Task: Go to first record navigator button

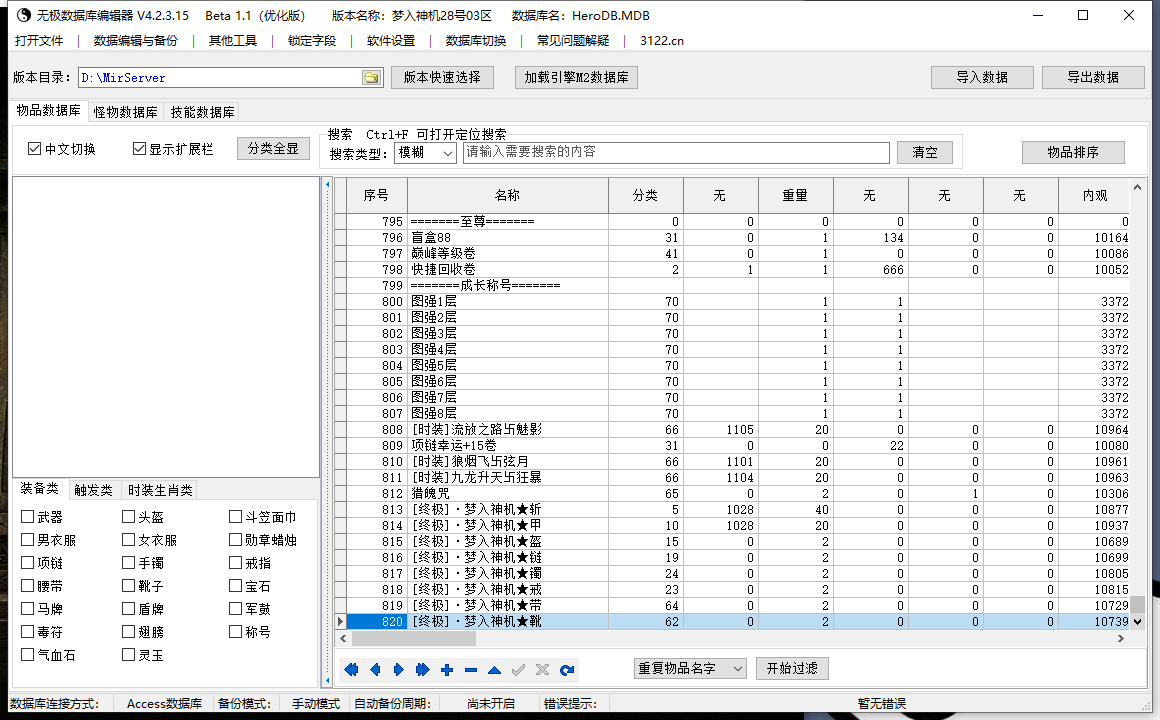Action: [x=351, y=670]
